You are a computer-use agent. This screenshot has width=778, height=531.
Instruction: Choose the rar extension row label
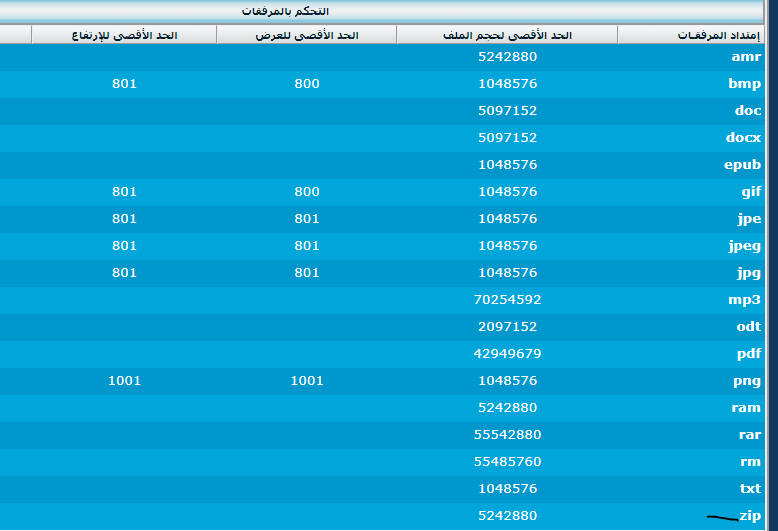point(749,435)
